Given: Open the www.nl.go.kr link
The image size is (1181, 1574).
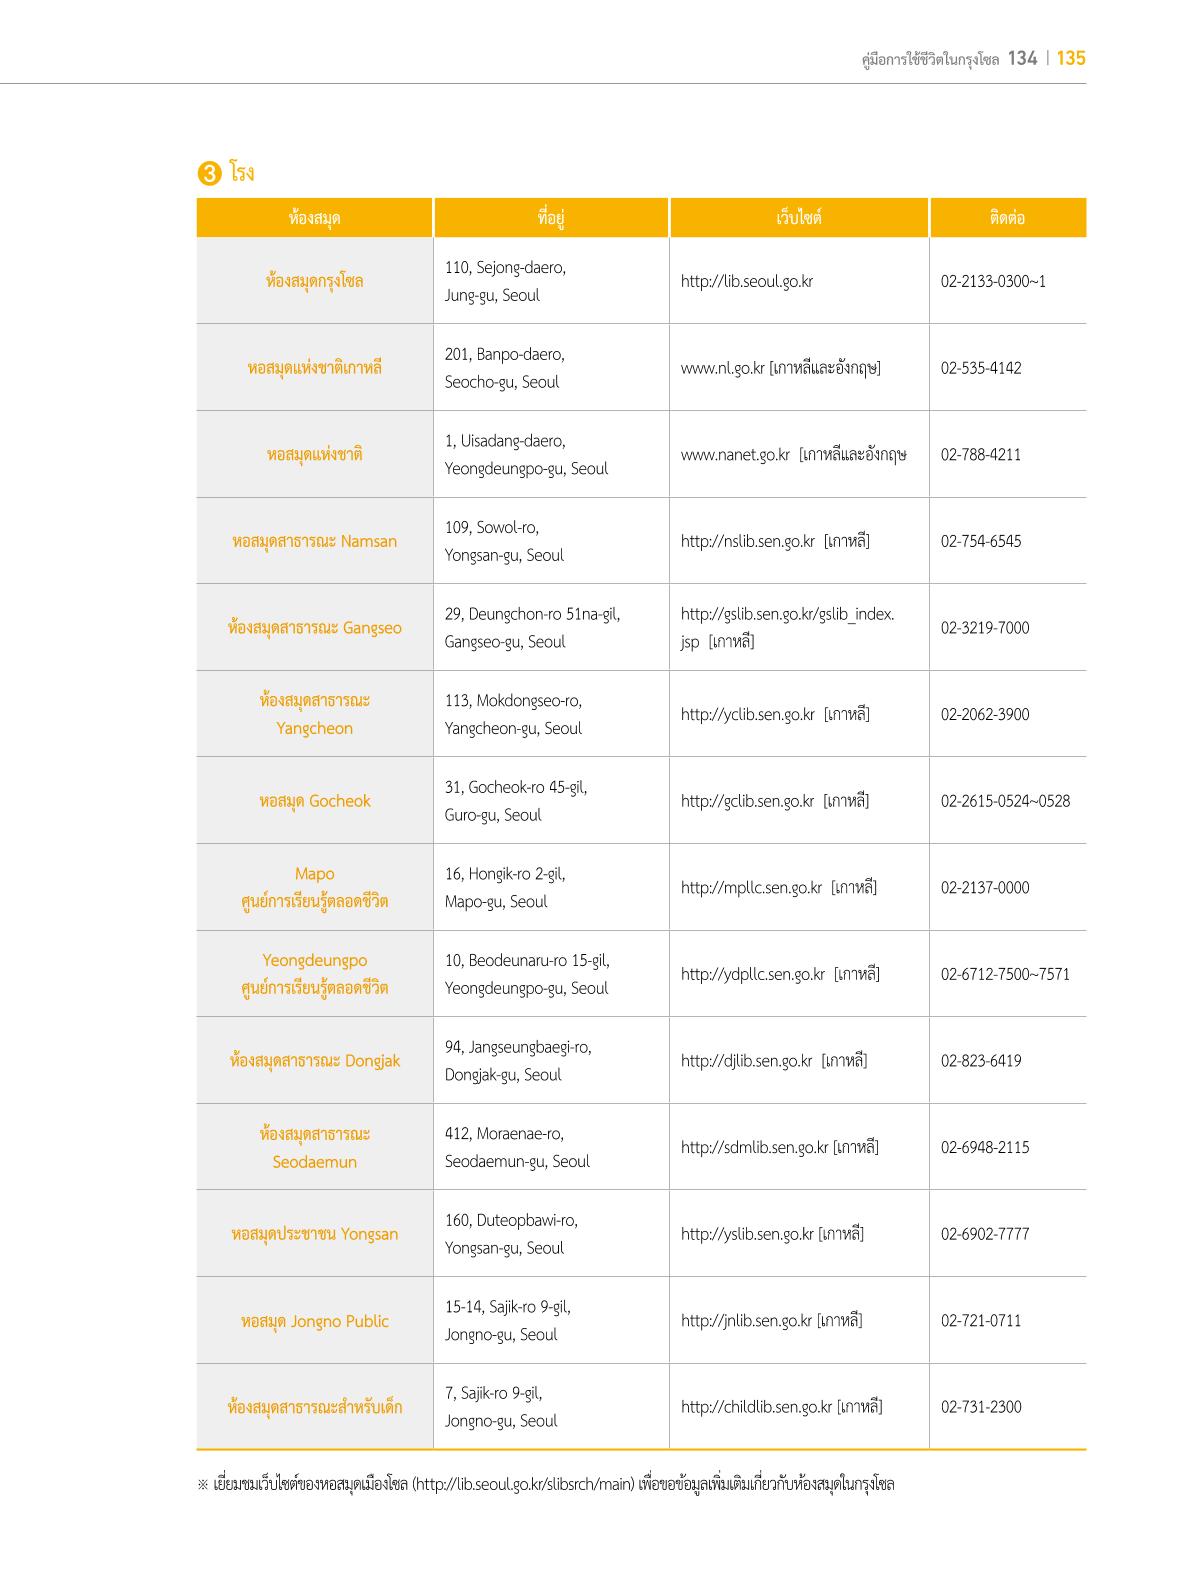Looking at the screenshot, I should click(x=722, y=368).
